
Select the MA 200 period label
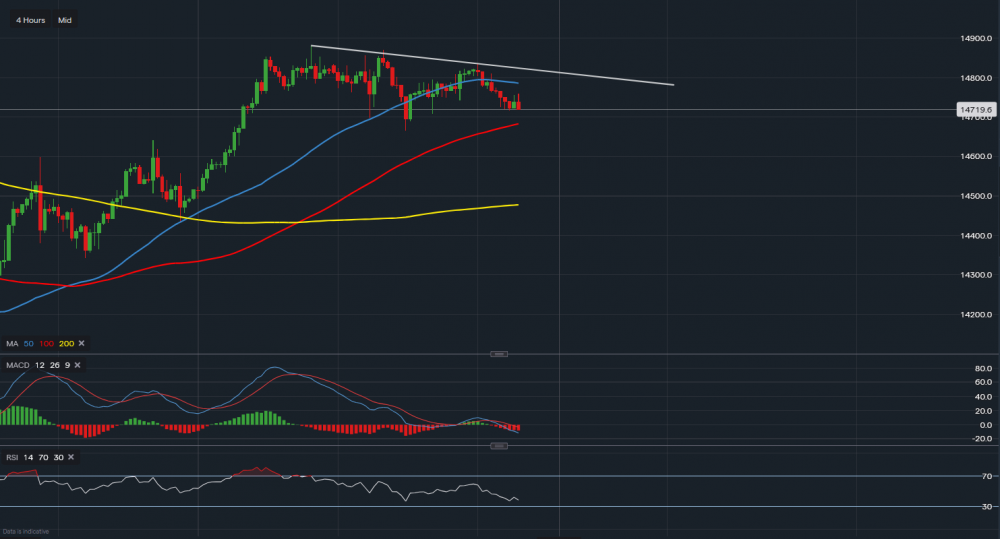65,343
